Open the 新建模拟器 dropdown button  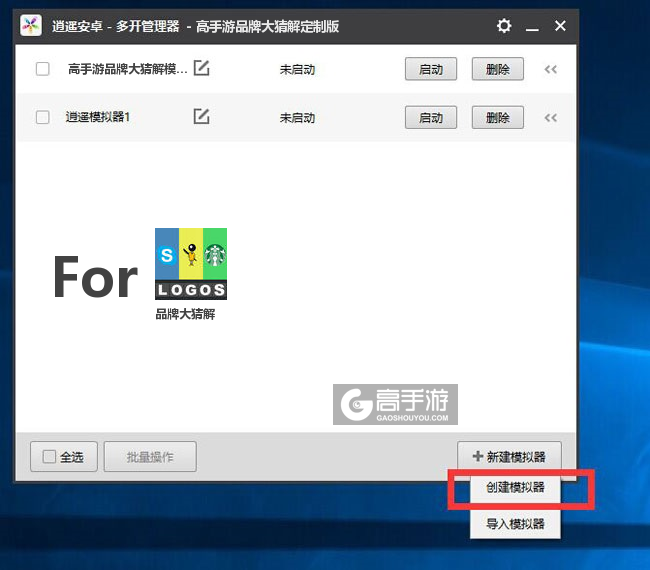pyautogui.click(x=509, y=456)
